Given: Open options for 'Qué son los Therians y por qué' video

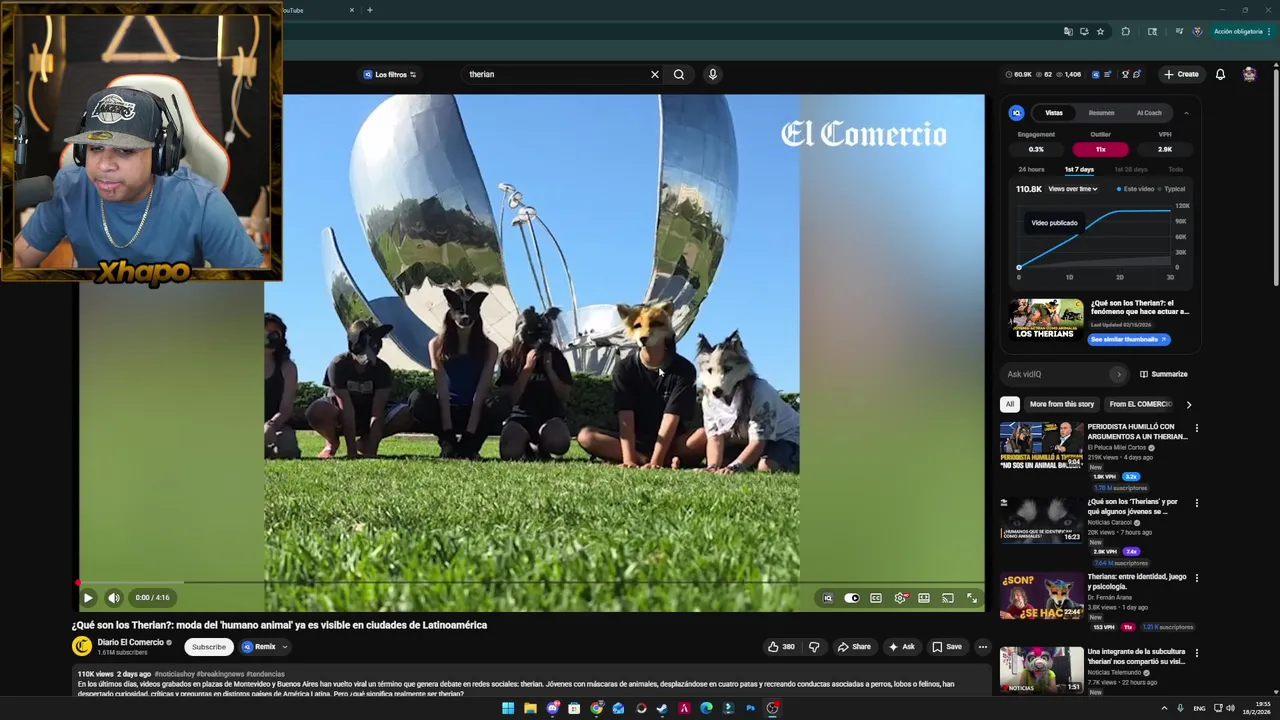Looking at the screenshot, I should tap(1196, 503).
